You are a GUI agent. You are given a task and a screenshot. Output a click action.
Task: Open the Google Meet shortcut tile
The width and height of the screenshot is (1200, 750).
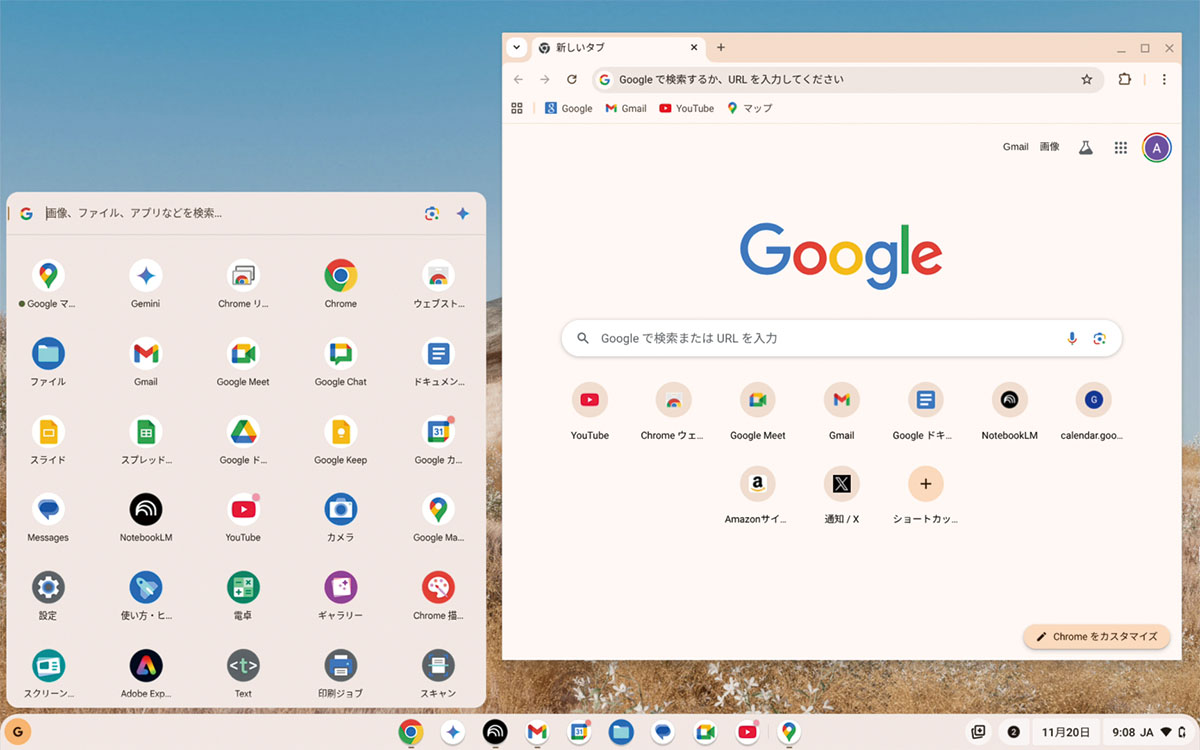click(x=758, y=411)
